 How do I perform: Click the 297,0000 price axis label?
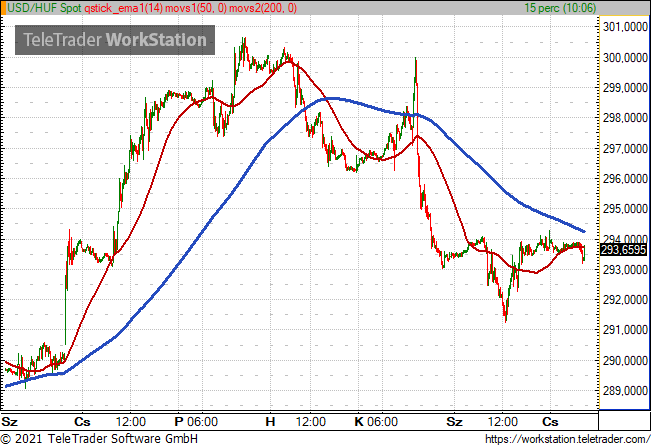click(625, 148)
